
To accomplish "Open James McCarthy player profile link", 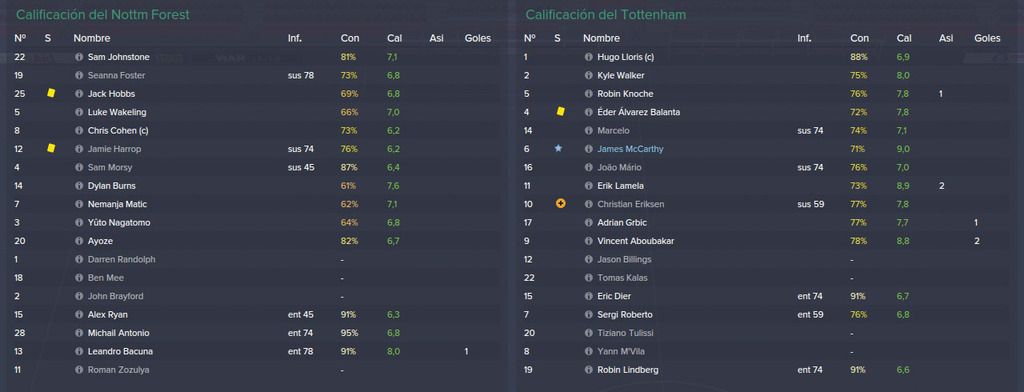I will tap(630, 149).
